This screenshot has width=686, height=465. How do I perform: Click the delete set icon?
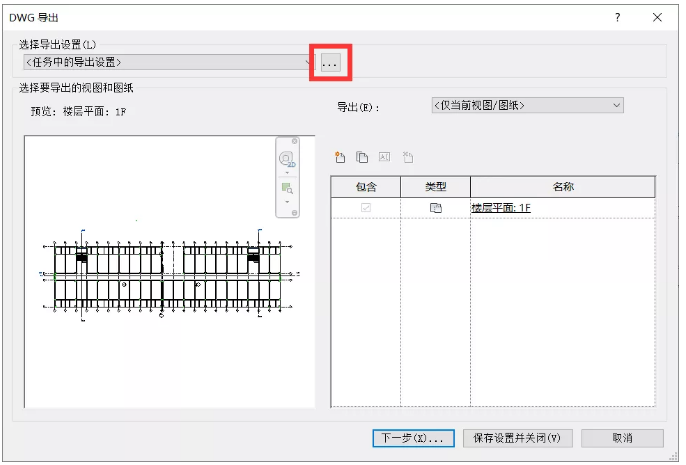407,157
